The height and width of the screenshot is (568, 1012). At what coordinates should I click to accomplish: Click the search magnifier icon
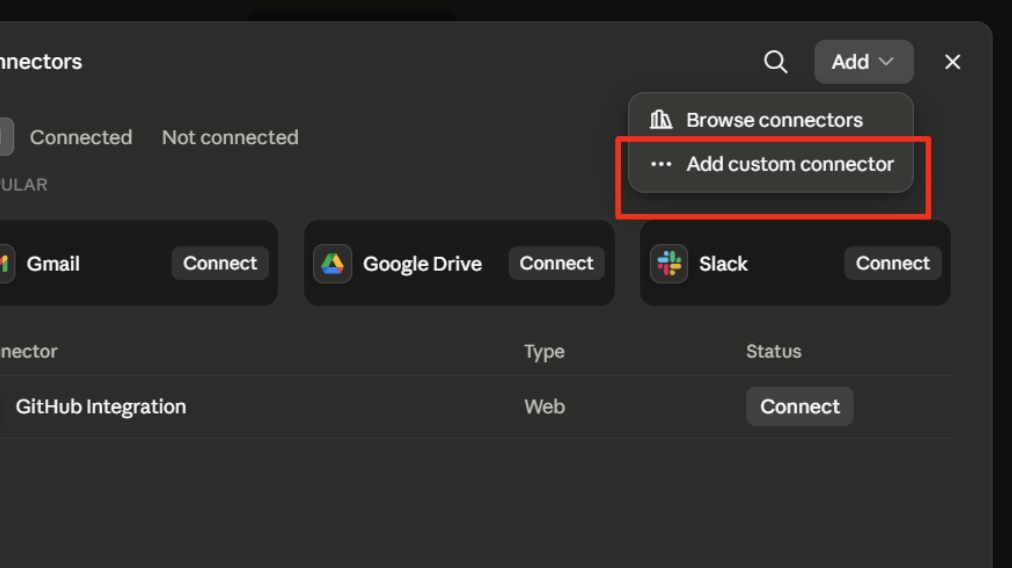[x=775, y=62]
